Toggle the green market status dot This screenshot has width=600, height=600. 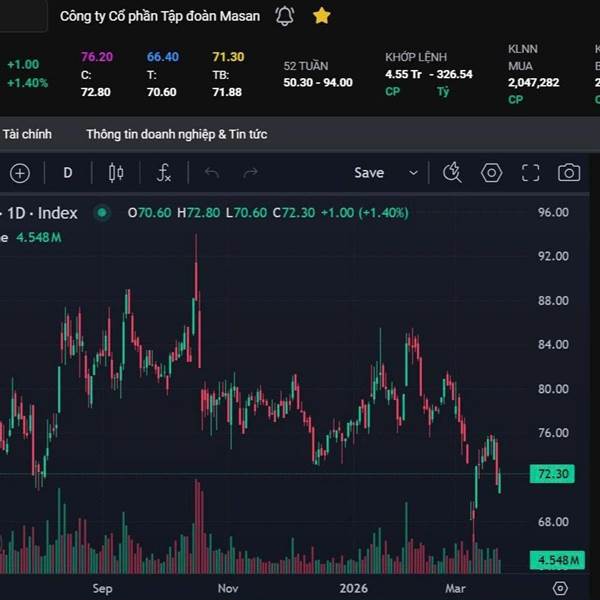click(x=100, y=213)
